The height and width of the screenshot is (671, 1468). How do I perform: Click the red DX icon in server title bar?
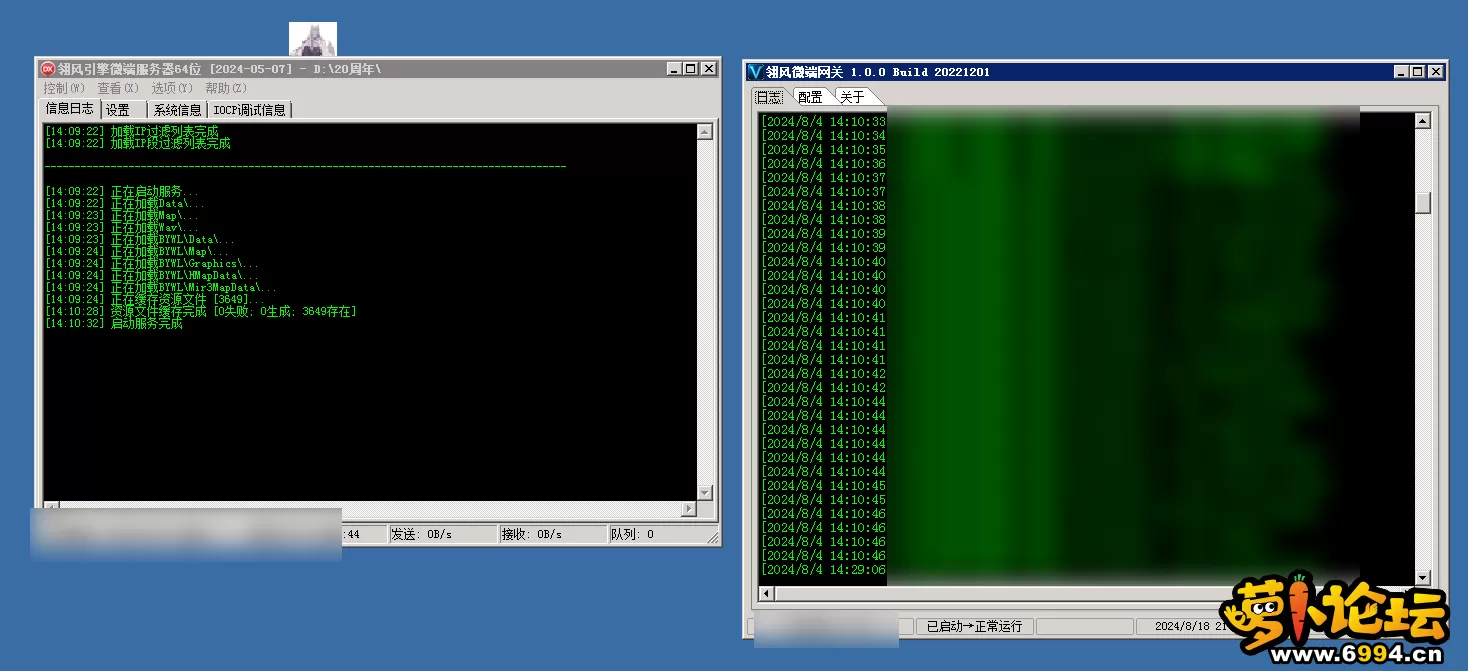point(47,69)
